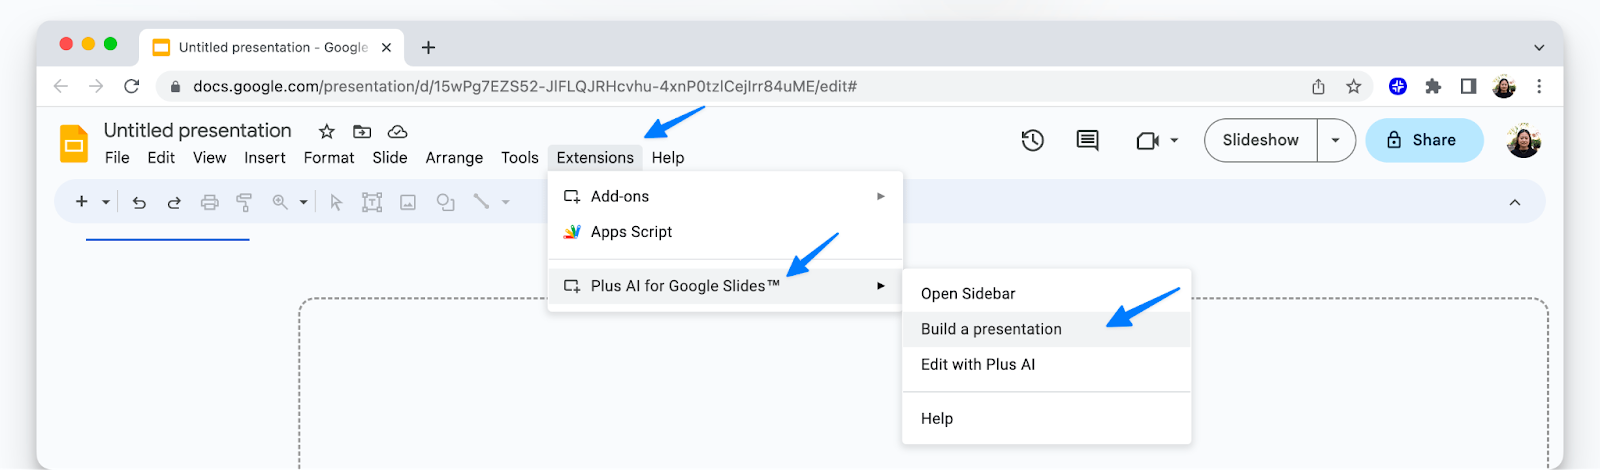Click the Google Slides home logo
Viewport: 1600px width, 470px height.
click(74, 144)
